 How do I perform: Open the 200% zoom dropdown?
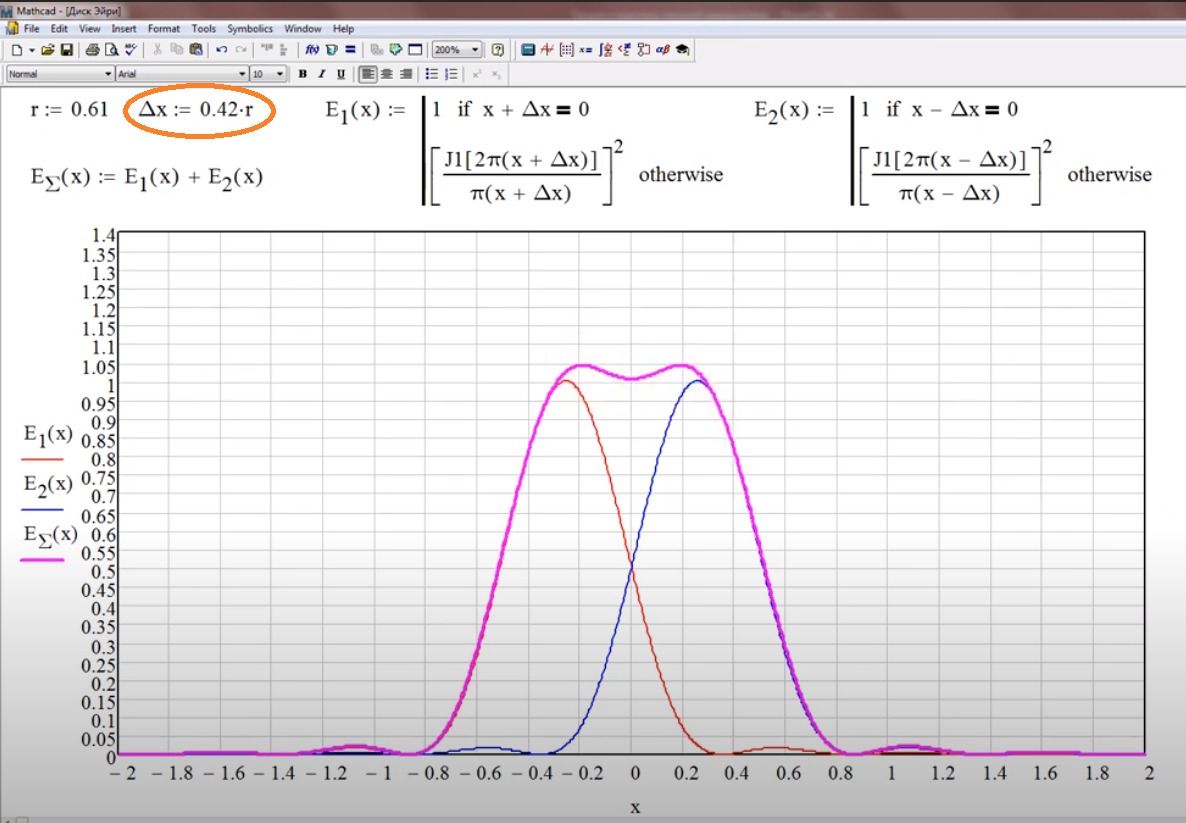[x=475, y=50]
